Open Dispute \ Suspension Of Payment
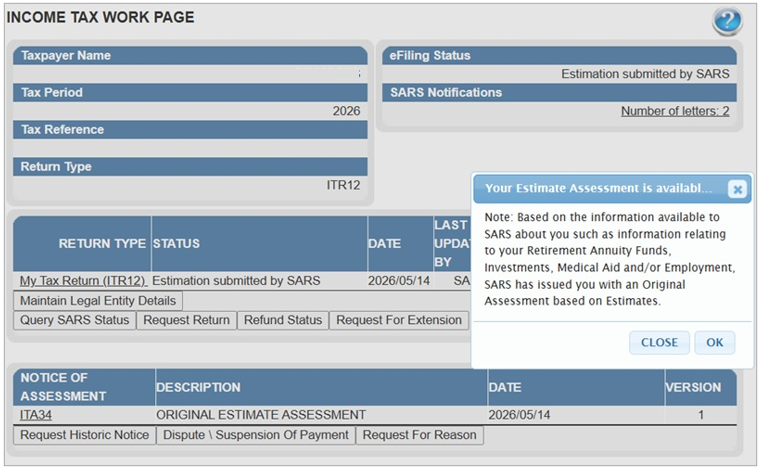Viewport: 765px width, 470px height. 256,435
